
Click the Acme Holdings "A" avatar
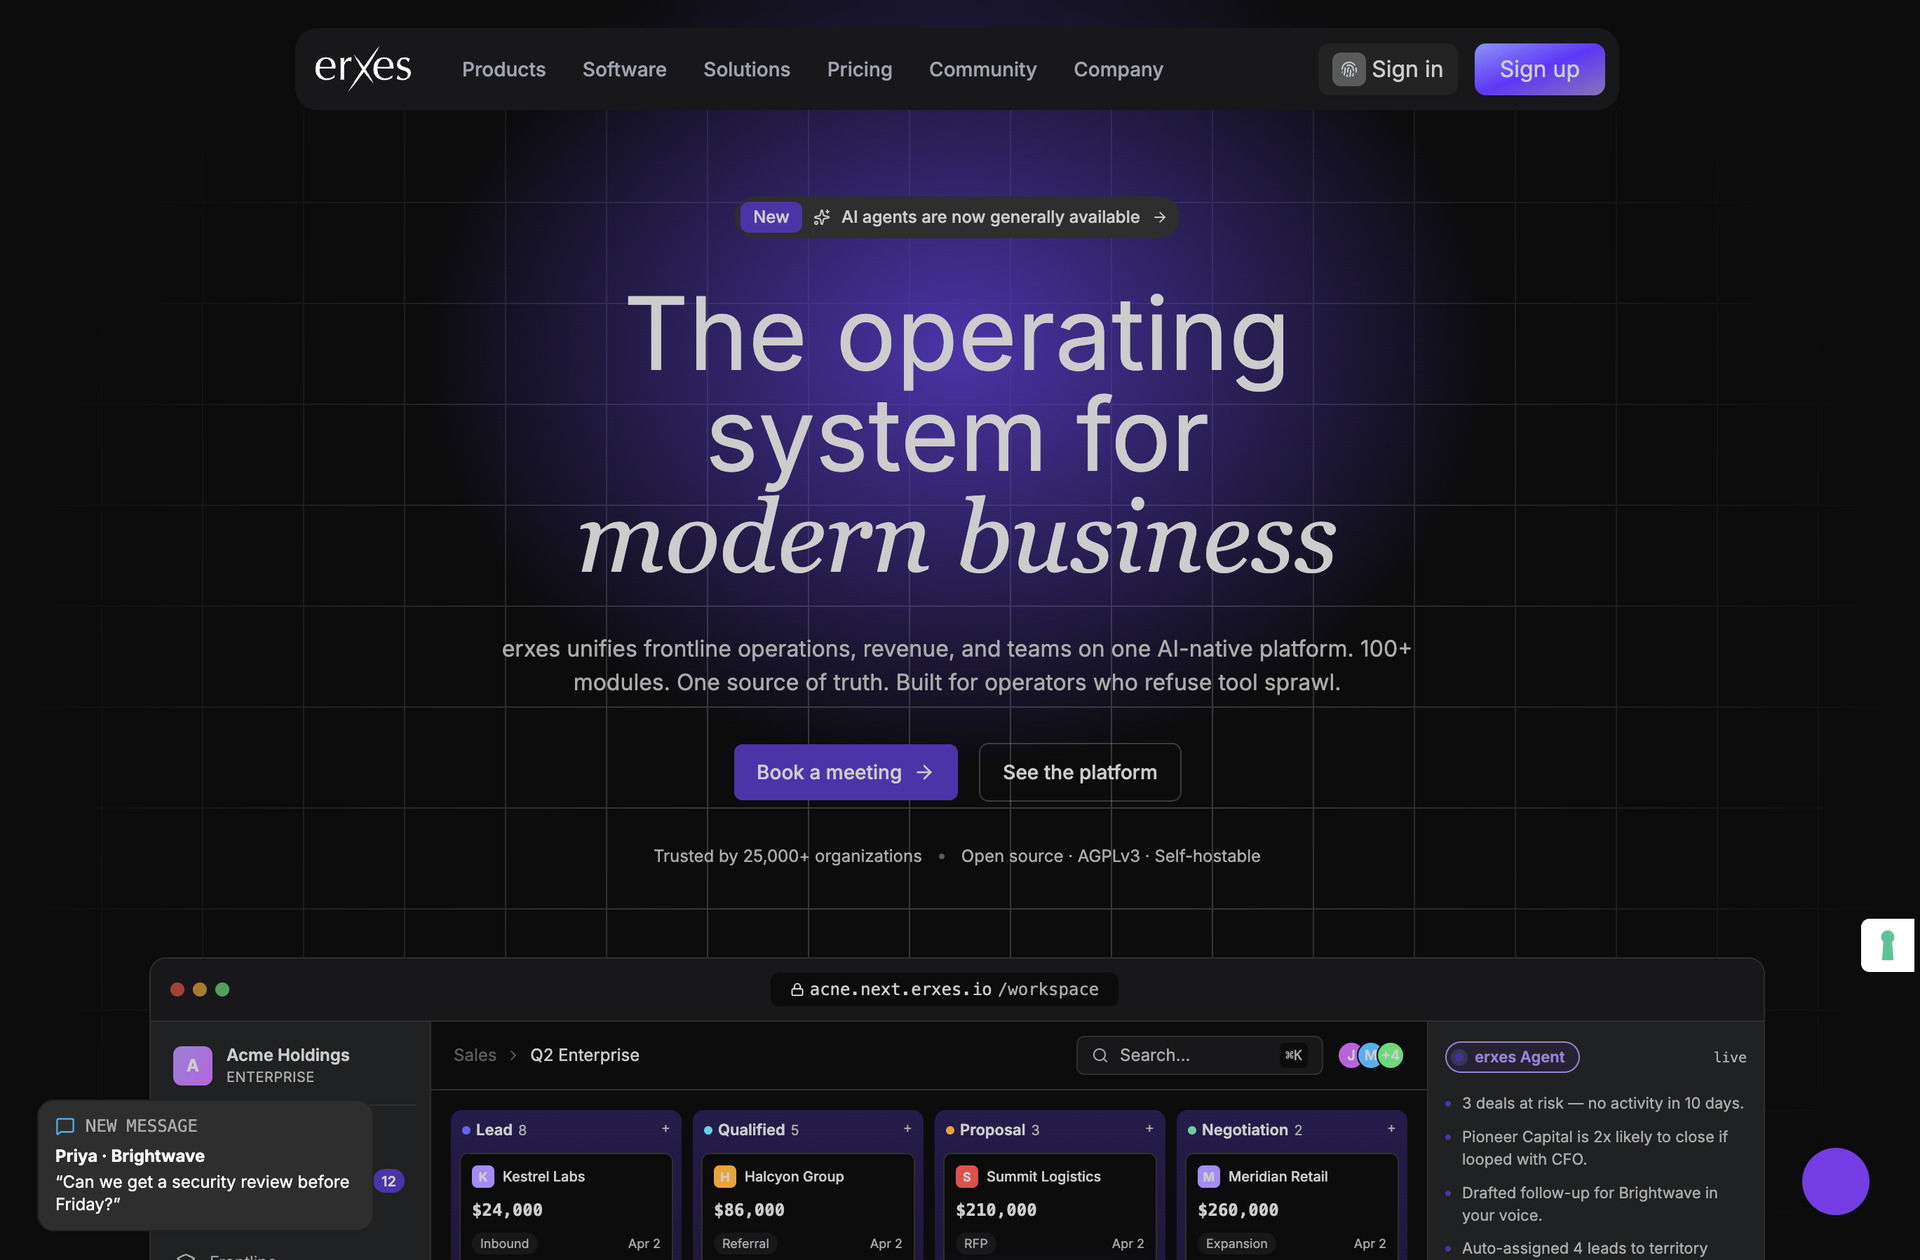pos(193,1065)
